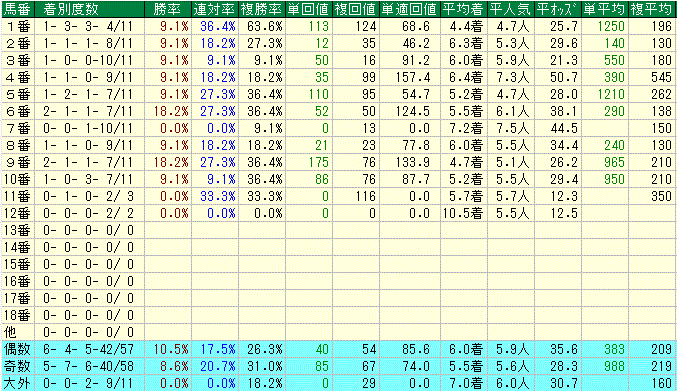
Task: Click the 124.5 単適回値 value in 6番 row
Action: tap(413, 111)
